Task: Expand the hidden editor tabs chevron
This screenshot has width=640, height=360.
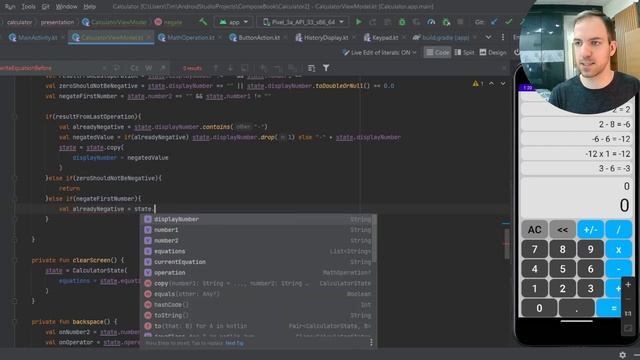Action: tap(488, 37)
